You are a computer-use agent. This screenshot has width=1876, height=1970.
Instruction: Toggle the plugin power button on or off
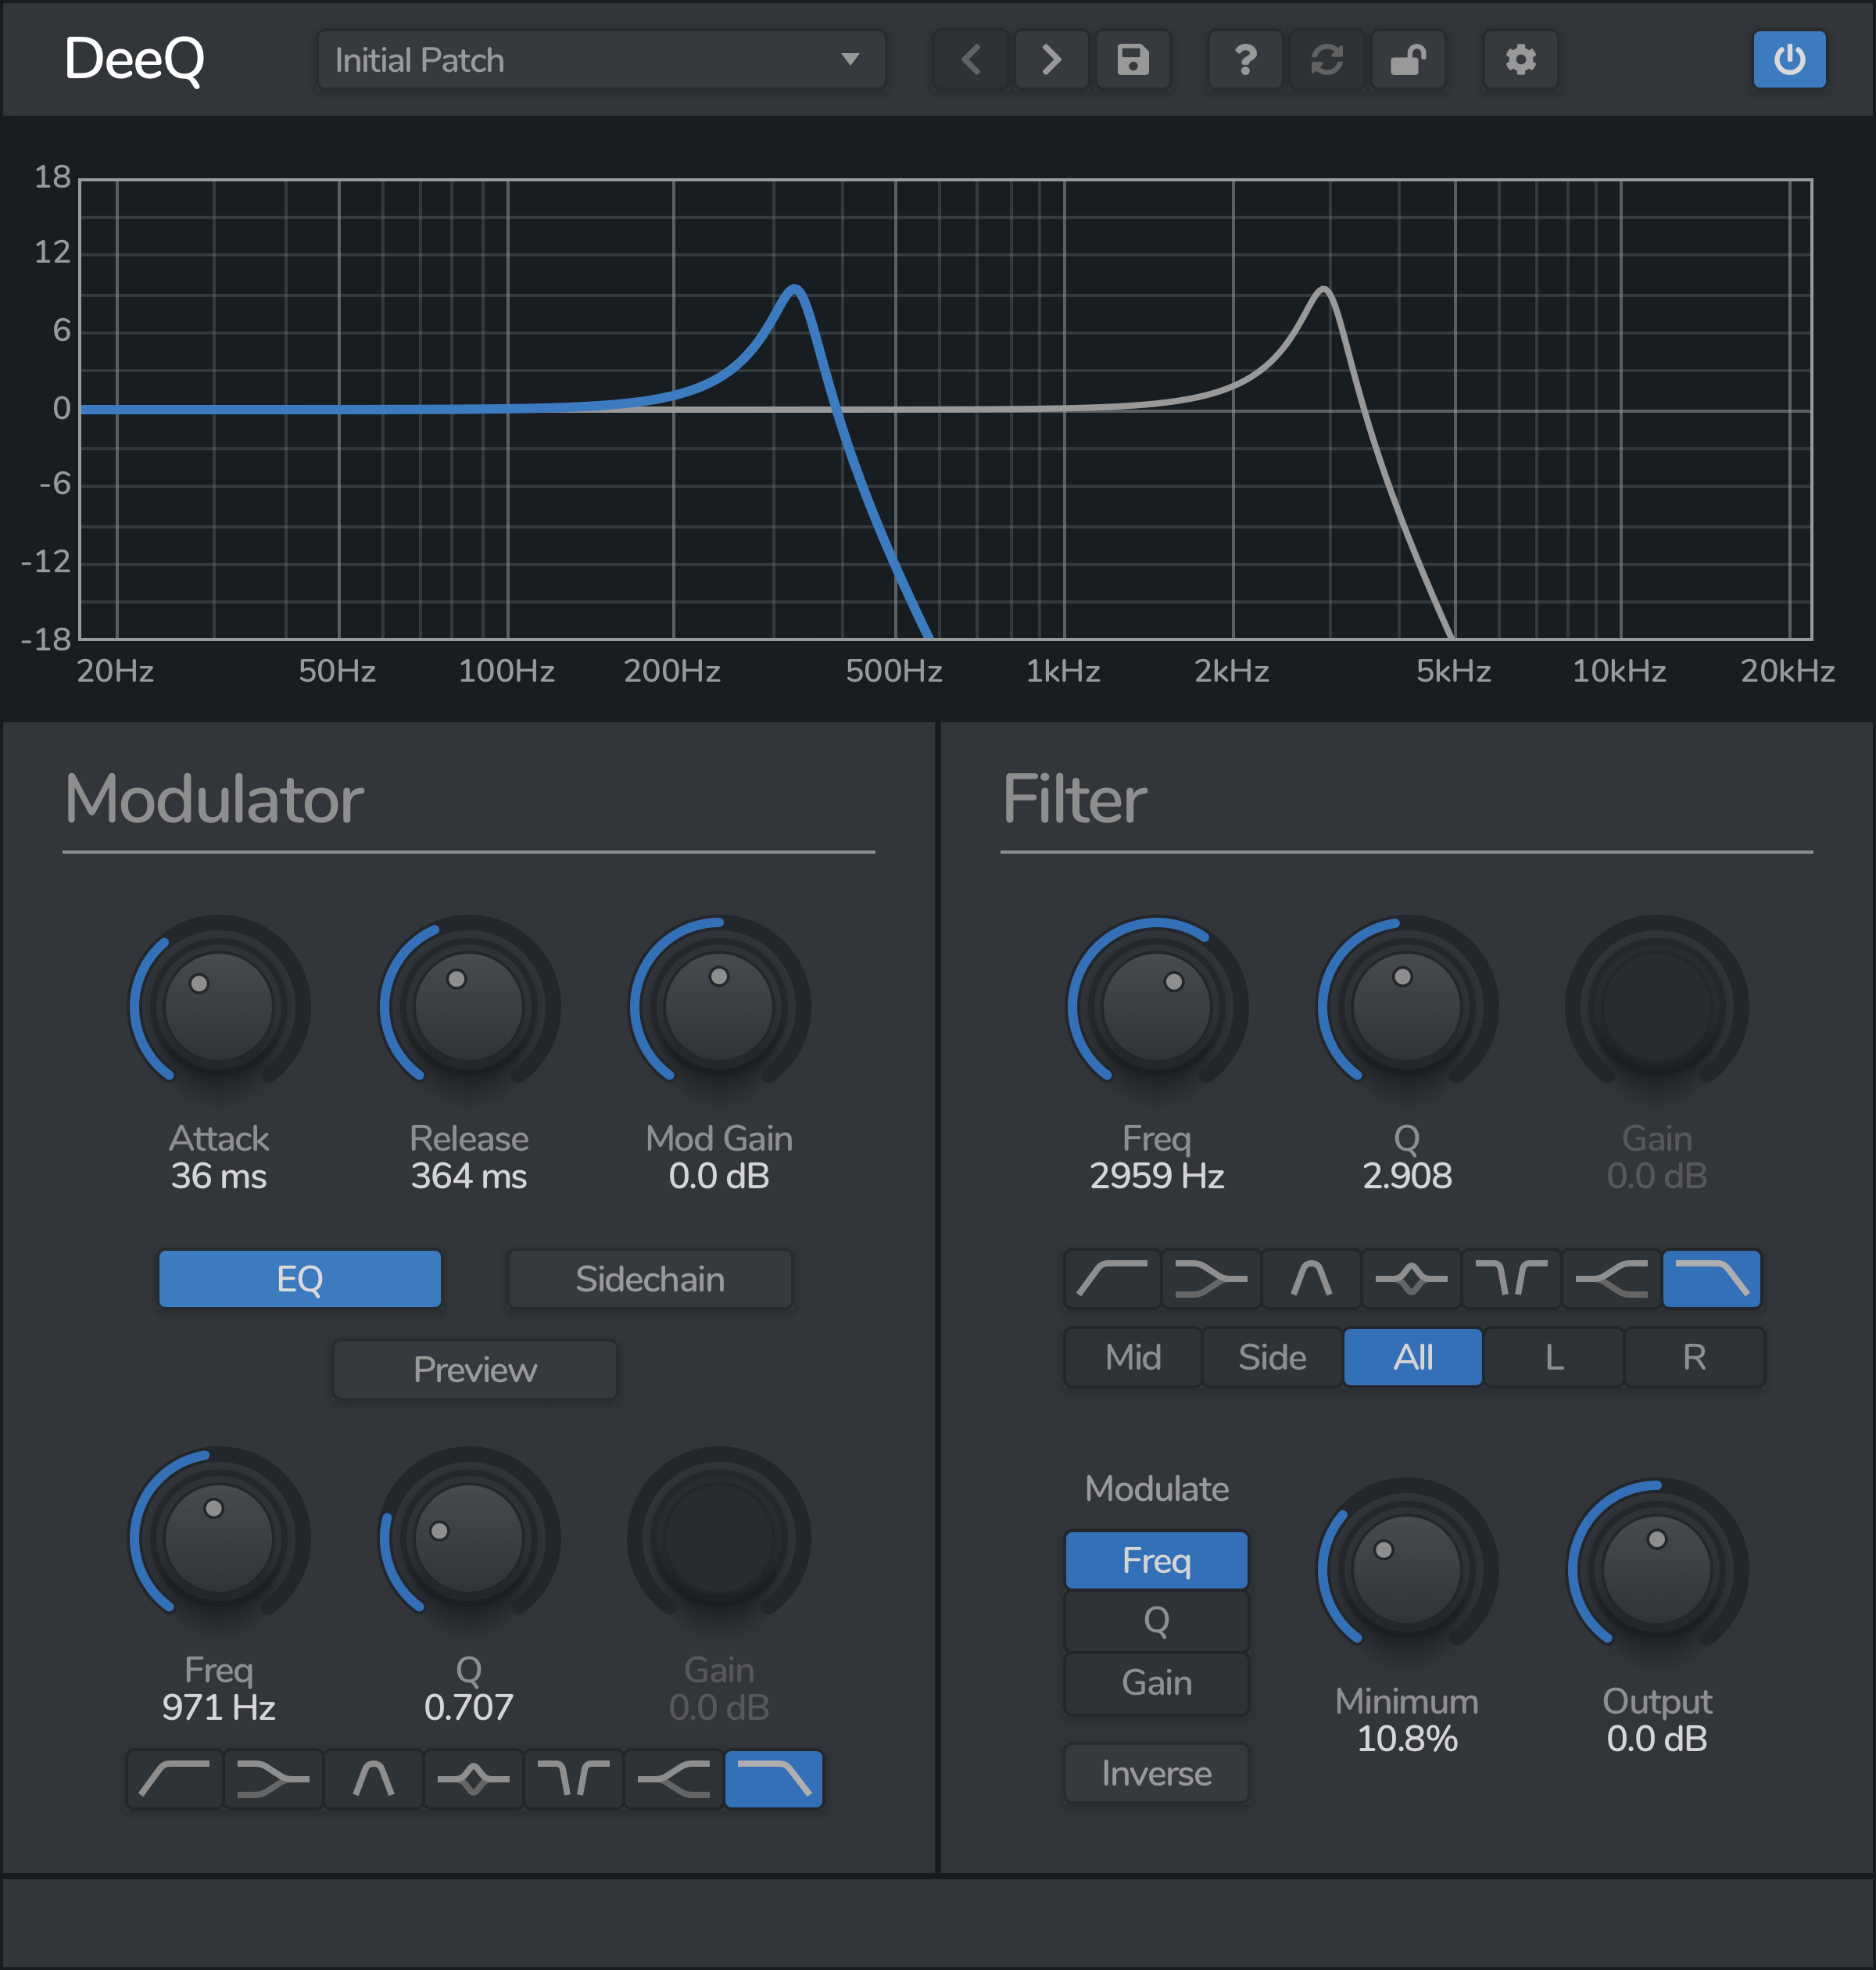coord(1789,60)
